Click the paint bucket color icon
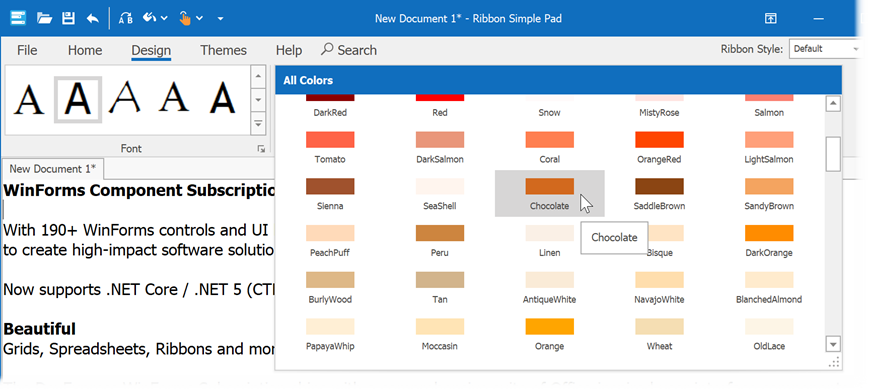This screenshot has width=869, height=390. [149, 18]
